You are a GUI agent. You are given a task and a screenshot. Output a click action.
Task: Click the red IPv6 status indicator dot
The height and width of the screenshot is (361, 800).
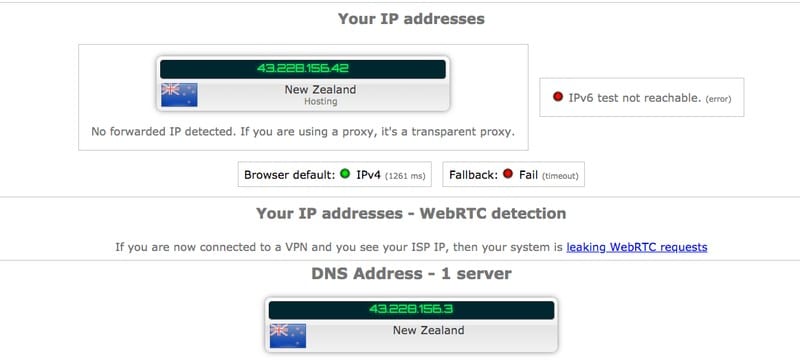(x=558, y=96)
